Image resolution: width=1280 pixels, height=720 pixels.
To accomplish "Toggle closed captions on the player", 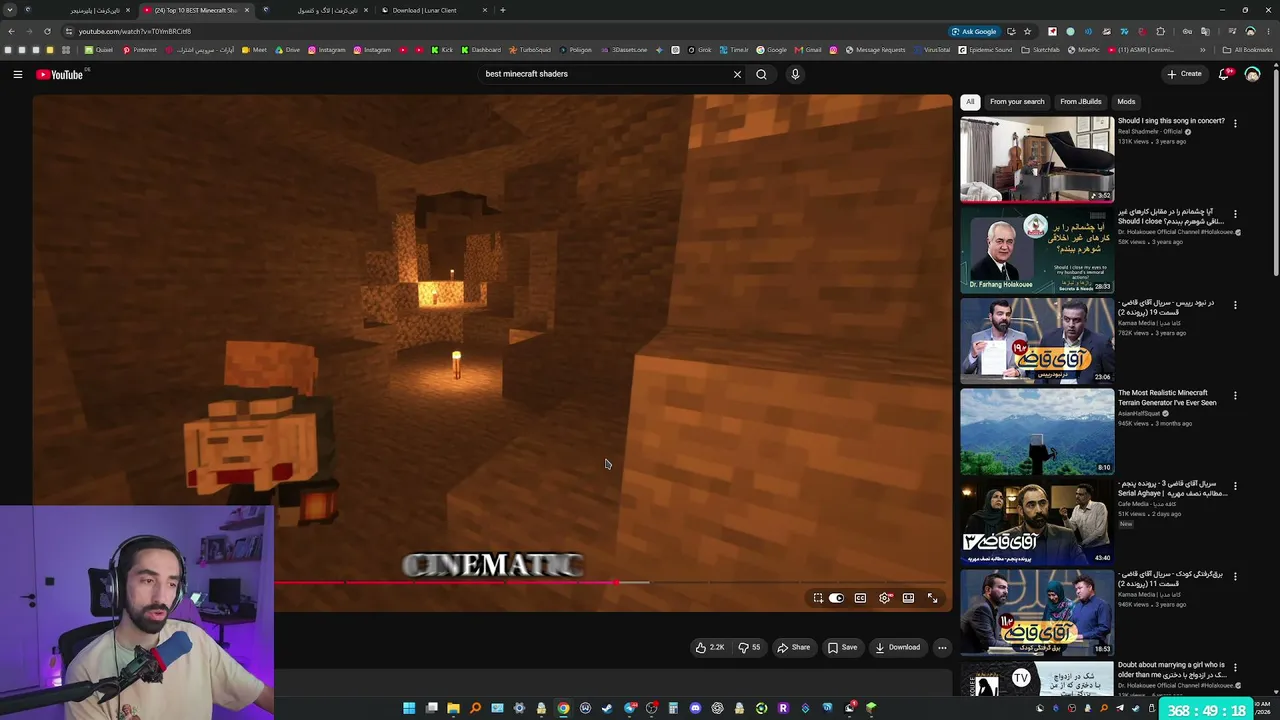I will pos(860,598).
